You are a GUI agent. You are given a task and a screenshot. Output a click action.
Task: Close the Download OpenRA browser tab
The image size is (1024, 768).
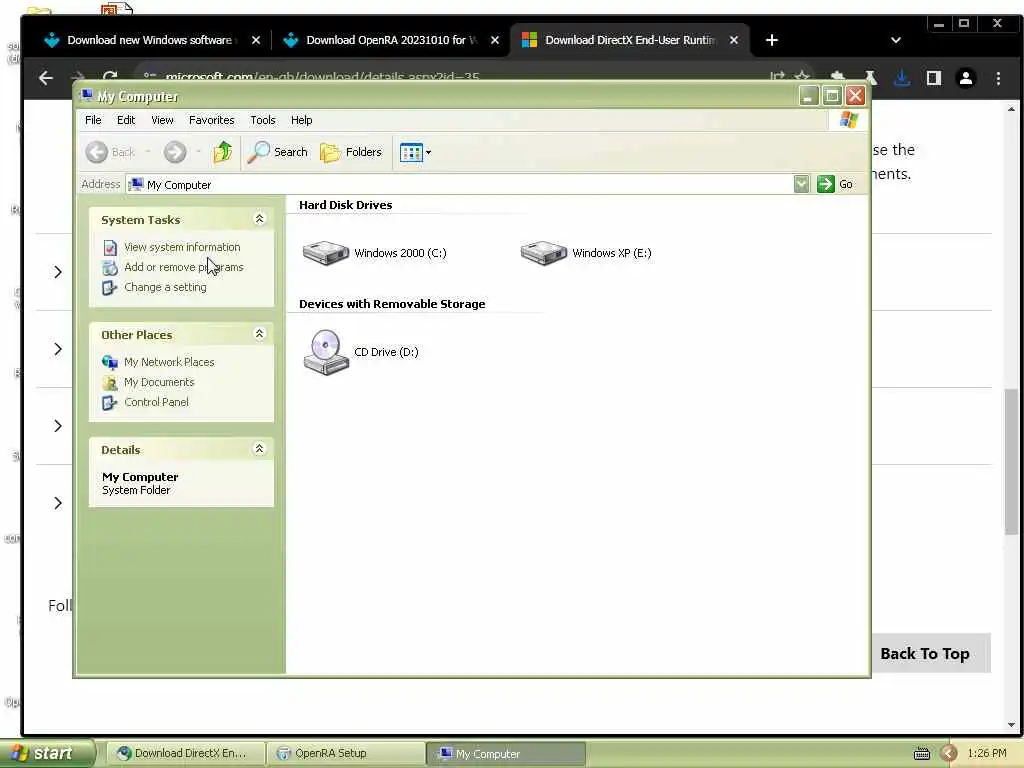(x=495, y=40)
